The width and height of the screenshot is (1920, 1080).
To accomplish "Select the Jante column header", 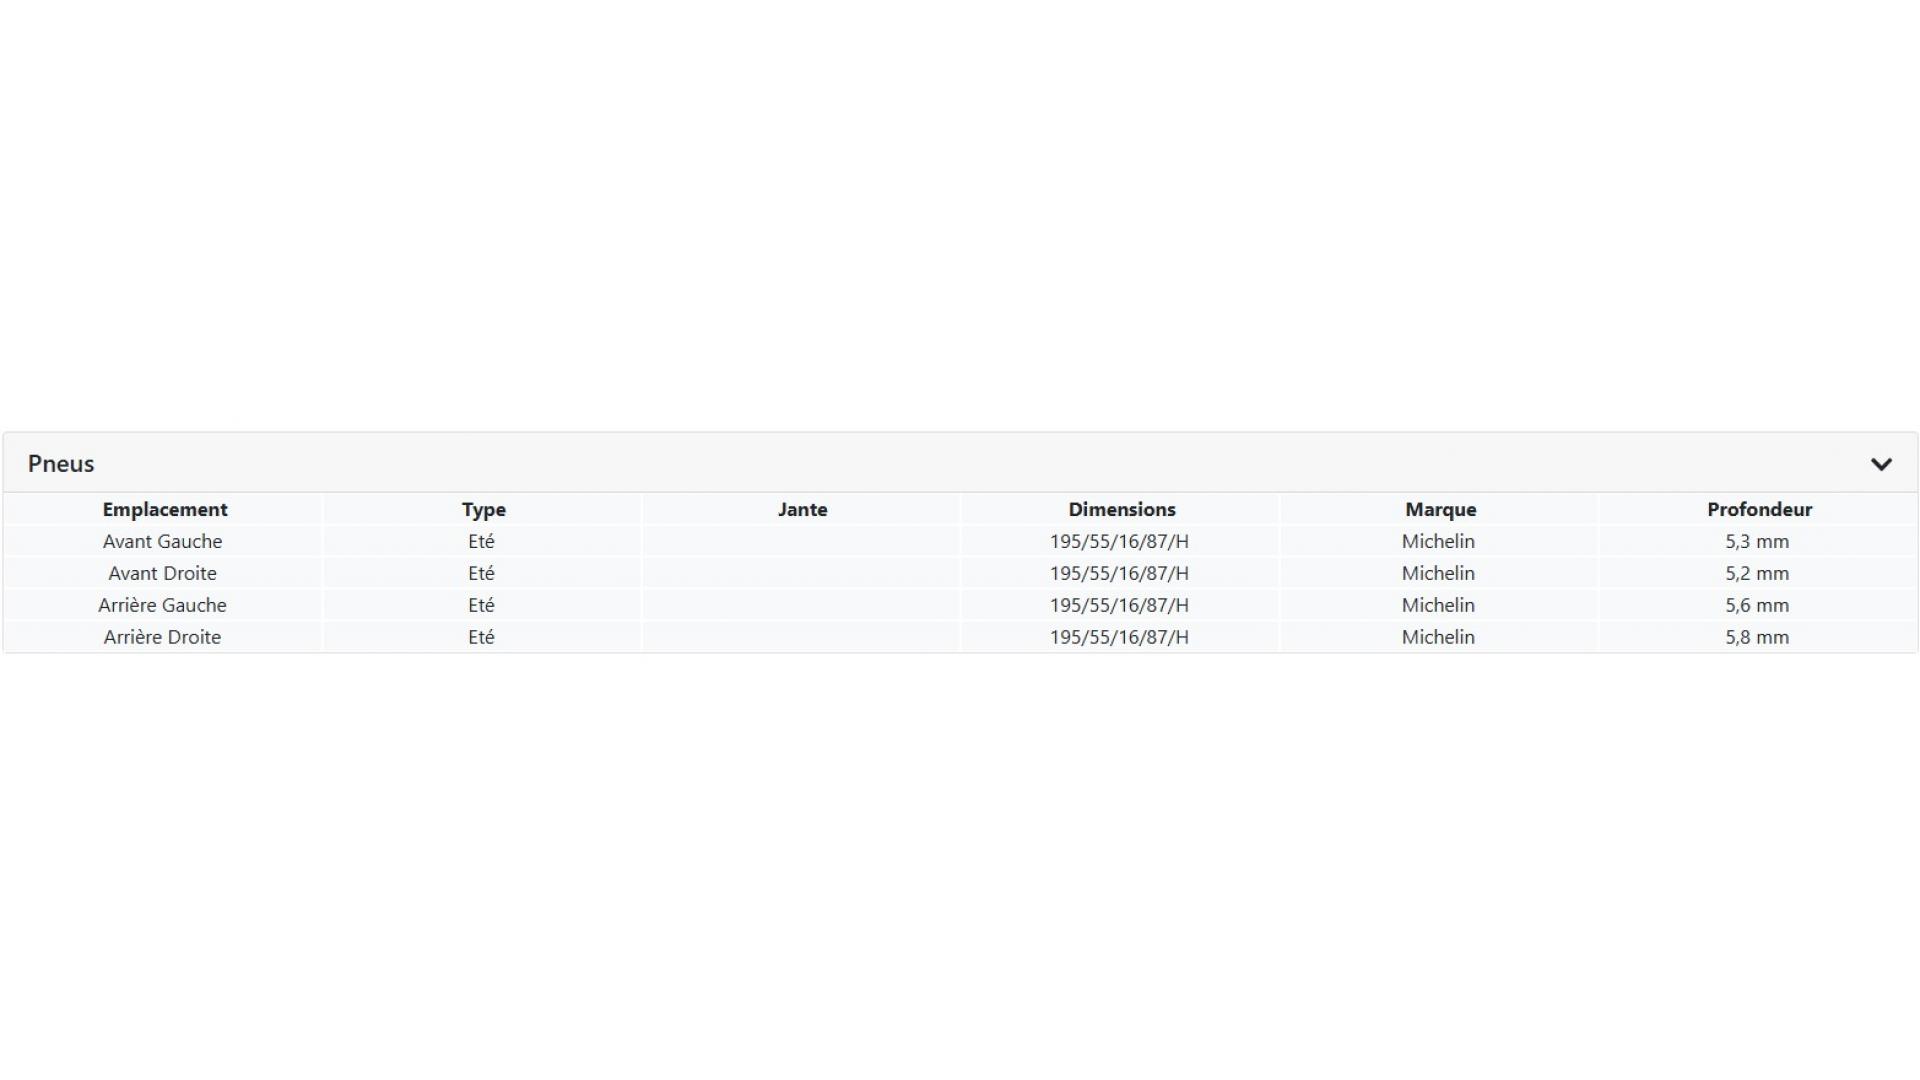I will 802,510.
